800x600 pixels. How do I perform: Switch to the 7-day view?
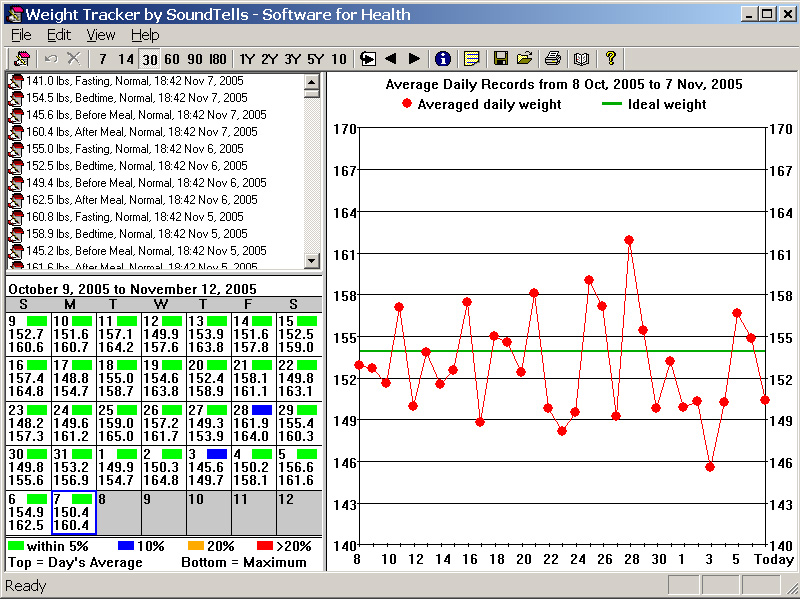click(103, 59)
